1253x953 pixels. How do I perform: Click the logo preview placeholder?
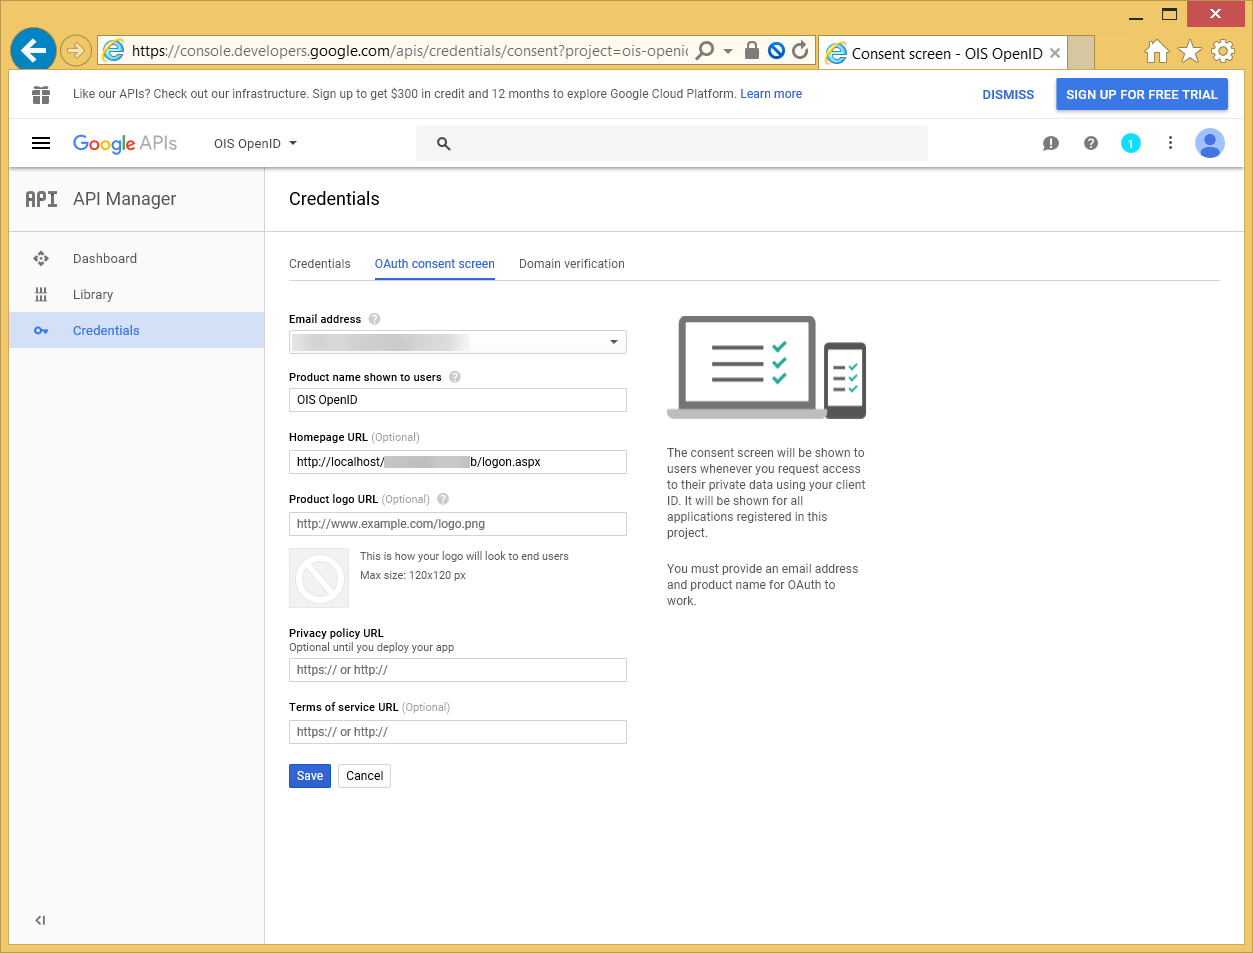pos(319,578)
